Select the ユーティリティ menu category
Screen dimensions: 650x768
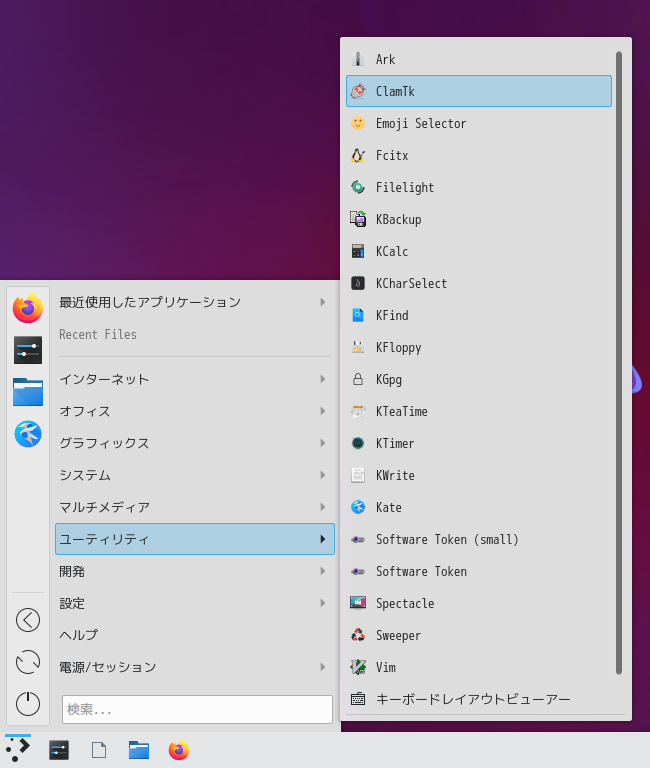point(195,539)
